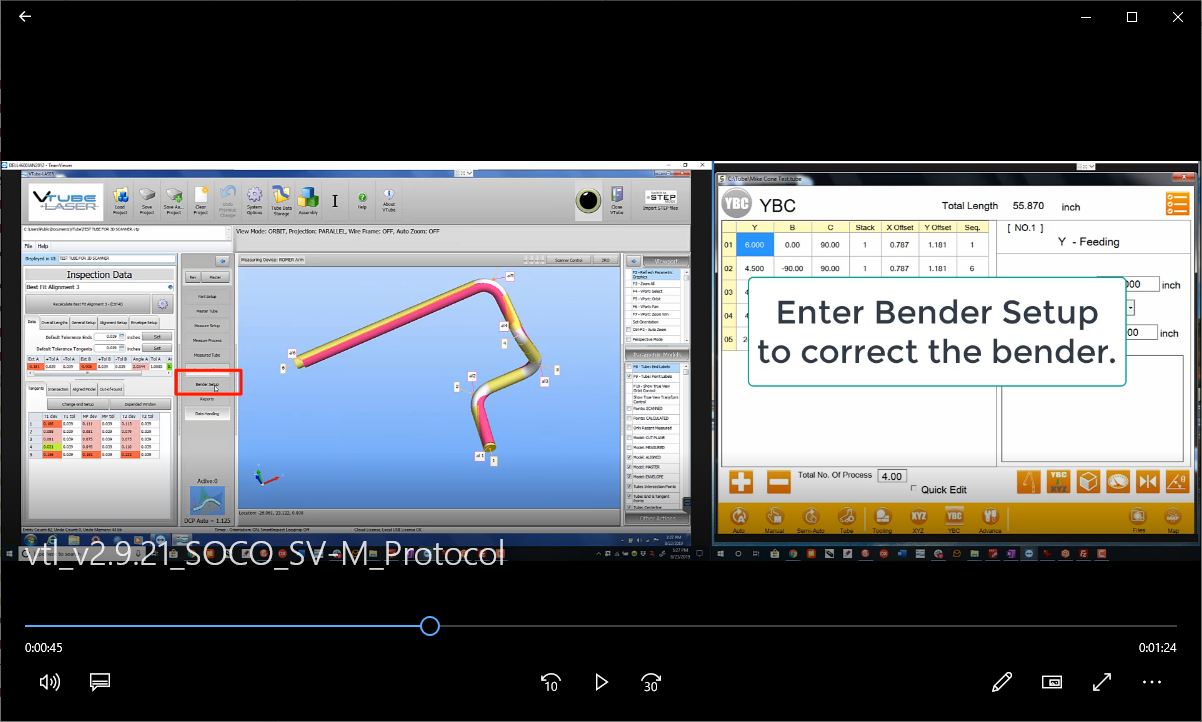
Task: Open the video player's more options menu
Action: pos(1151,682)
